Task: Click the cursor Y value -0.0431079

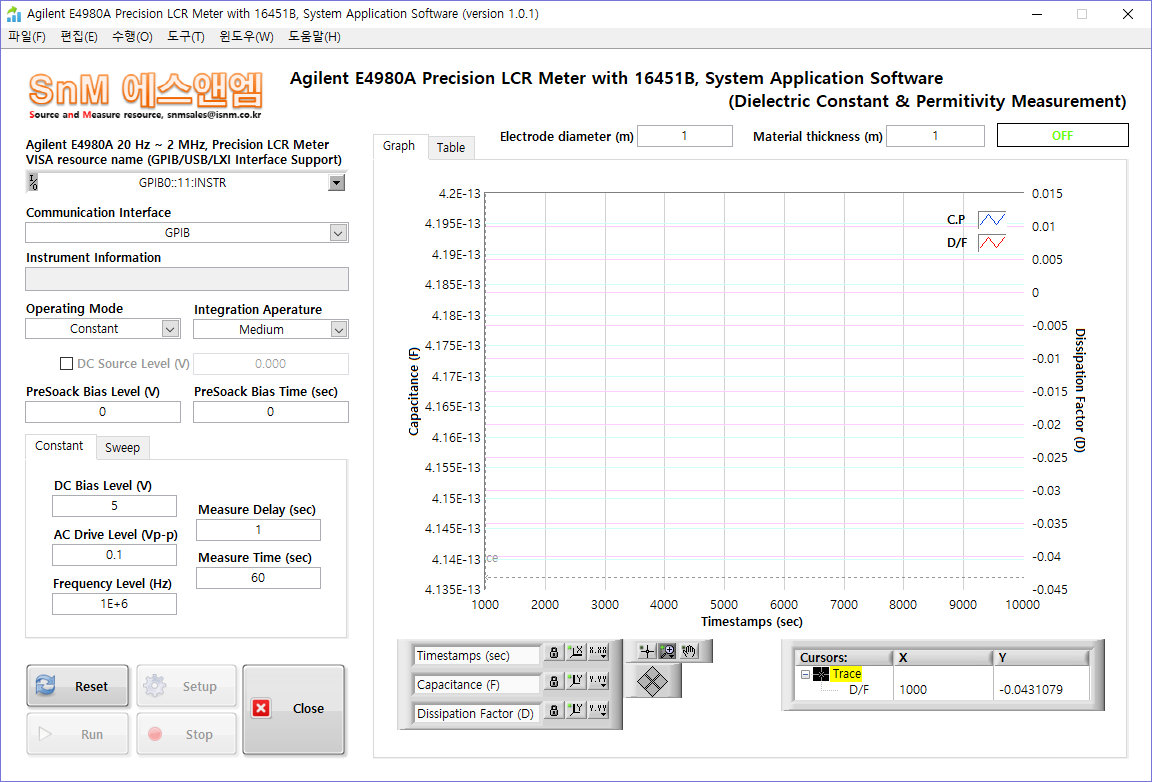Action: [x=1030, y=690]
